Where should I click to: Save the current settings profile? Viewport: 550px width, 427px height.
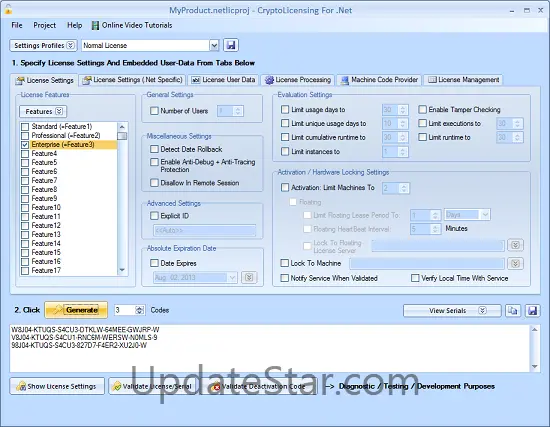[231, 45]
